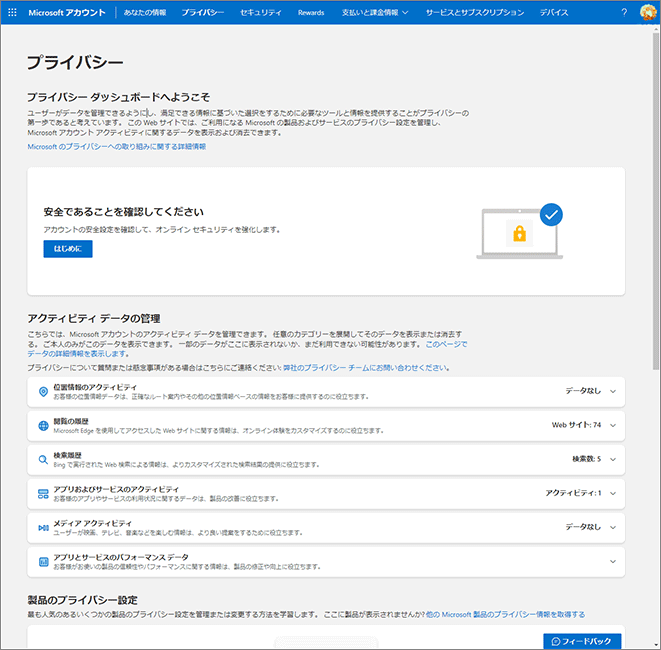
Task: Open このページでデータの詳細情報 link
Action: click(x=247, y=349)
